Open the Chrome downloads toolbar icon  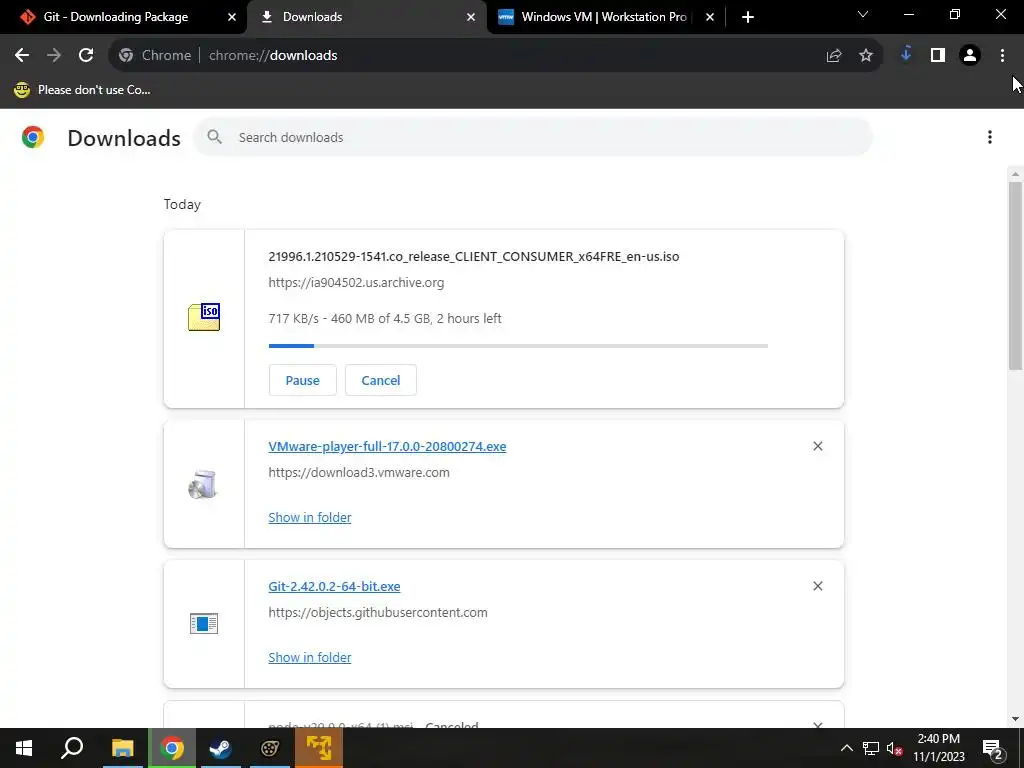click(906, 55)
